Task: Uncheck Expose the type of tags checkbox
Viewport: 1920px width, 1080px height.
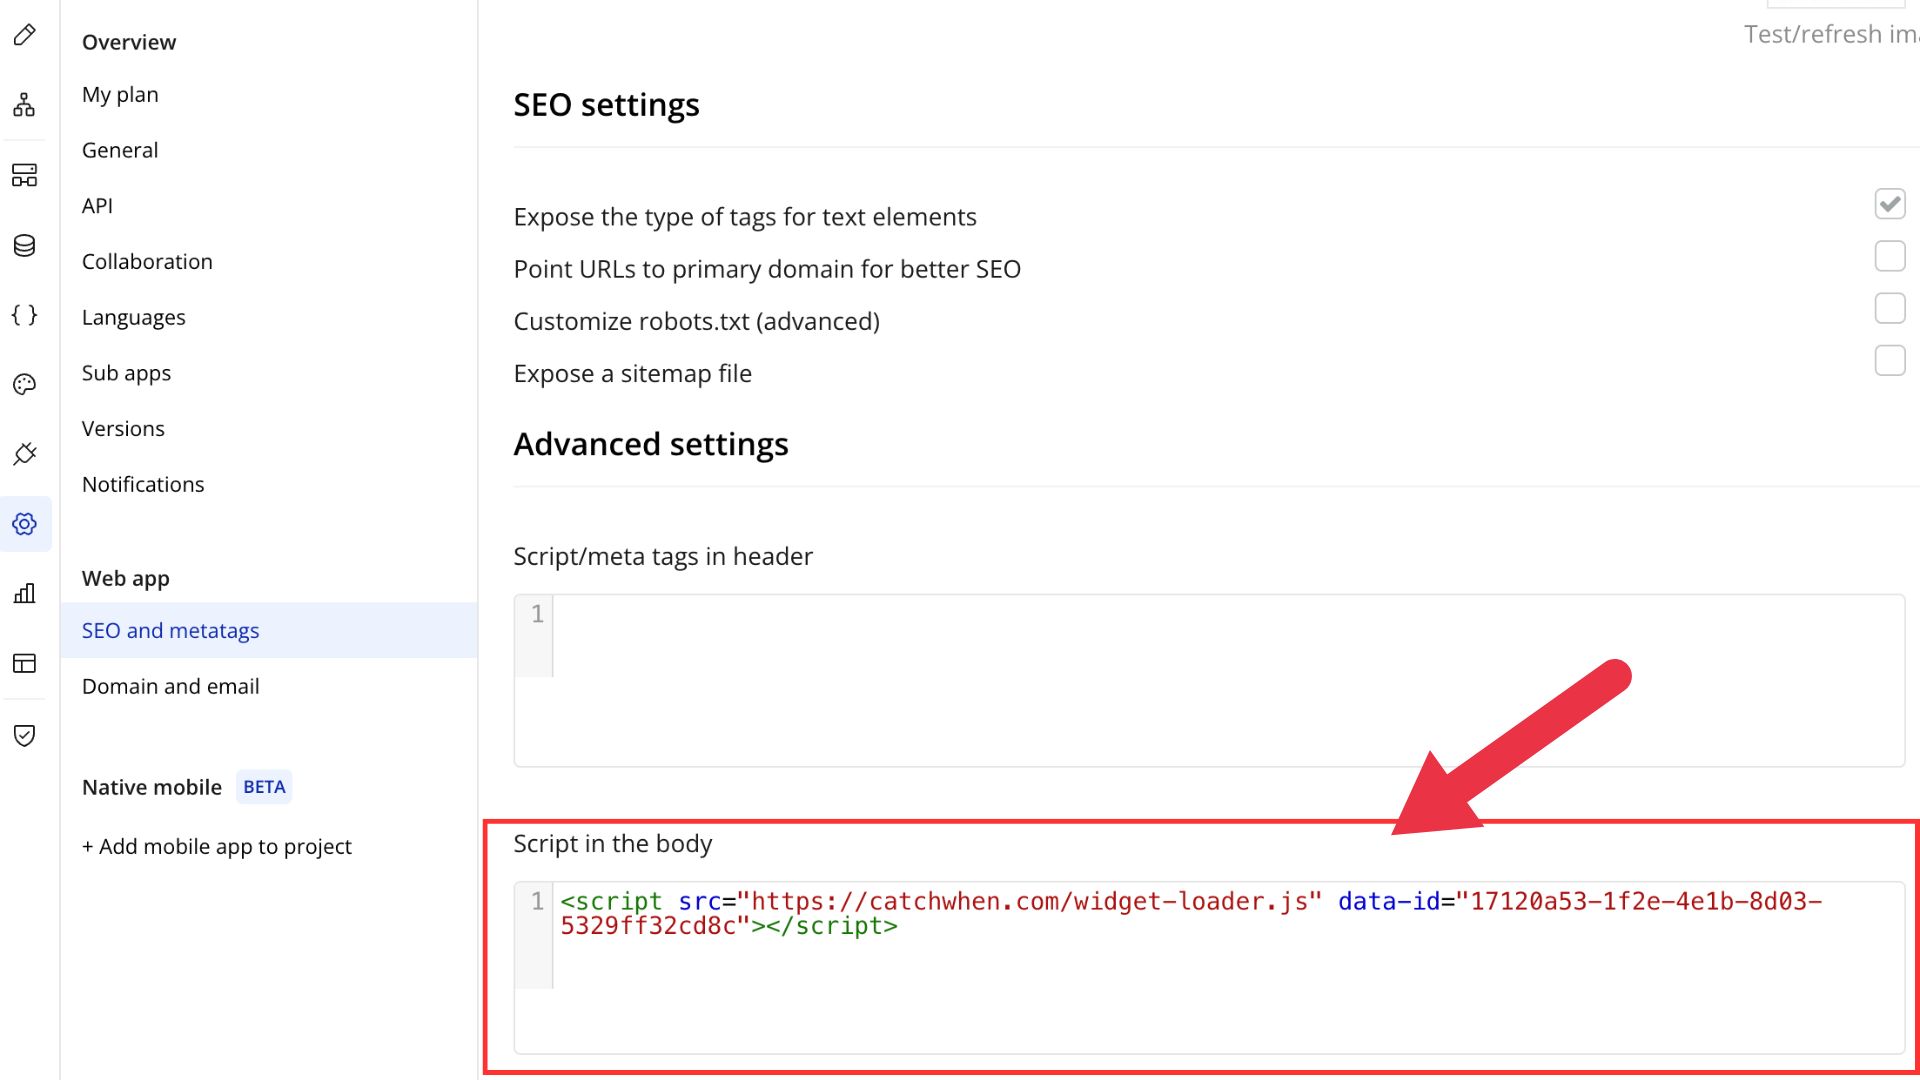Action: coord(1890,204)
